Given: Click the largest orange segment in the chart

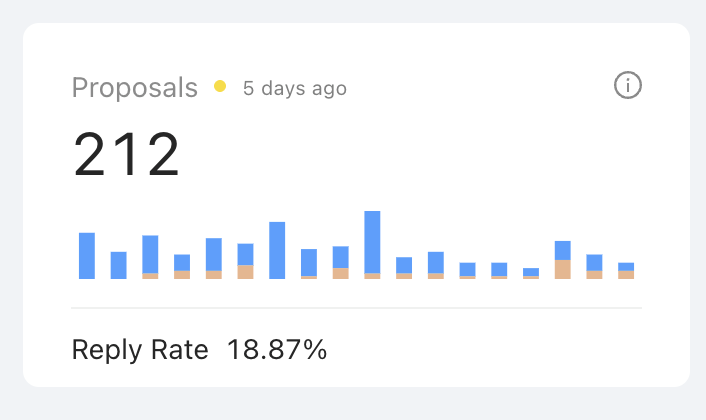Looking at the screenshot, I should (x=562, y=269).
